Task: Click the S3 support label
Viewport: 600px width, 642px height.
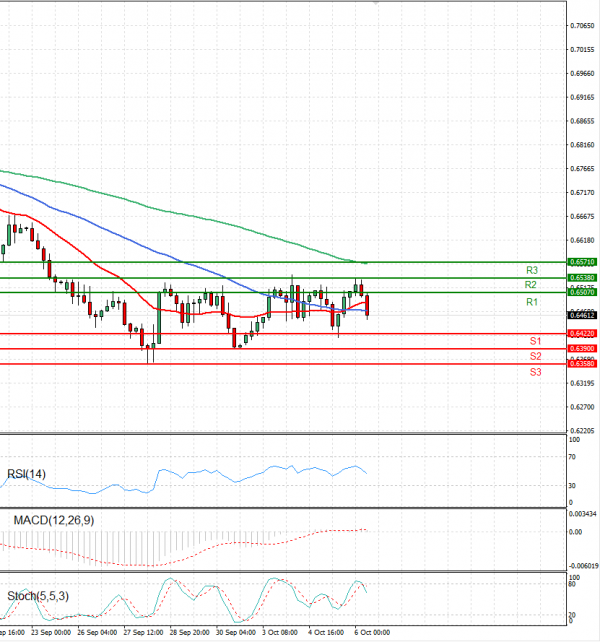Action: click(x=535, y=372)
